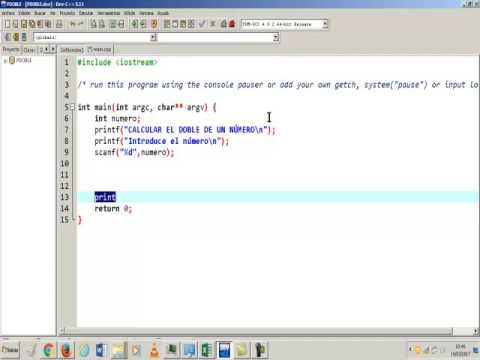Image resolution: width=480 pixels, height=360 pixels.
Task: Click the printf 'Introduce el número' line
Action: (x=162, y=141)
